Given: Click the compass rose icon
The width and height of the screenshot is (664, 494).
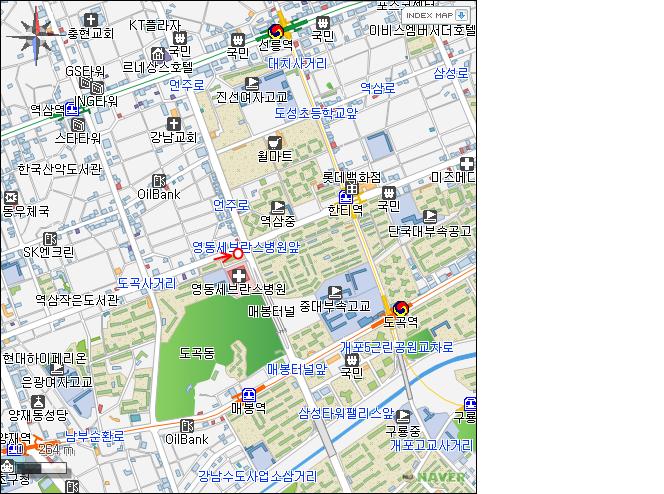Looking at the screenshot, I should coord(33,29).
